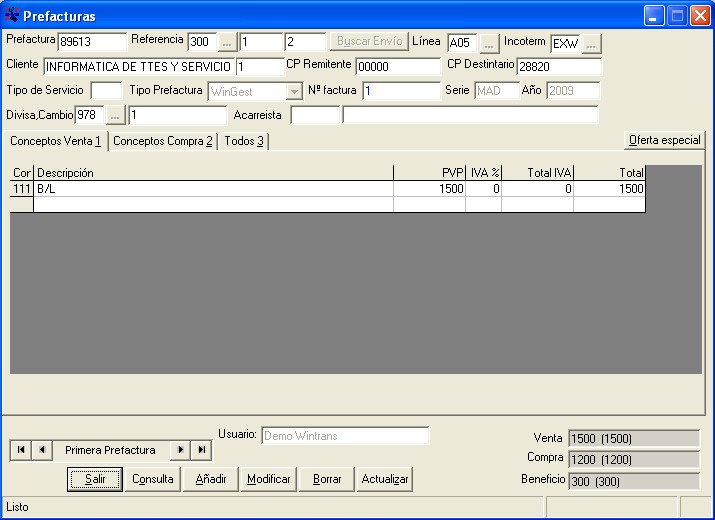Click the Listo status bar text
The height and width of the screenshot is (520, 715).
tap(17, 507)
